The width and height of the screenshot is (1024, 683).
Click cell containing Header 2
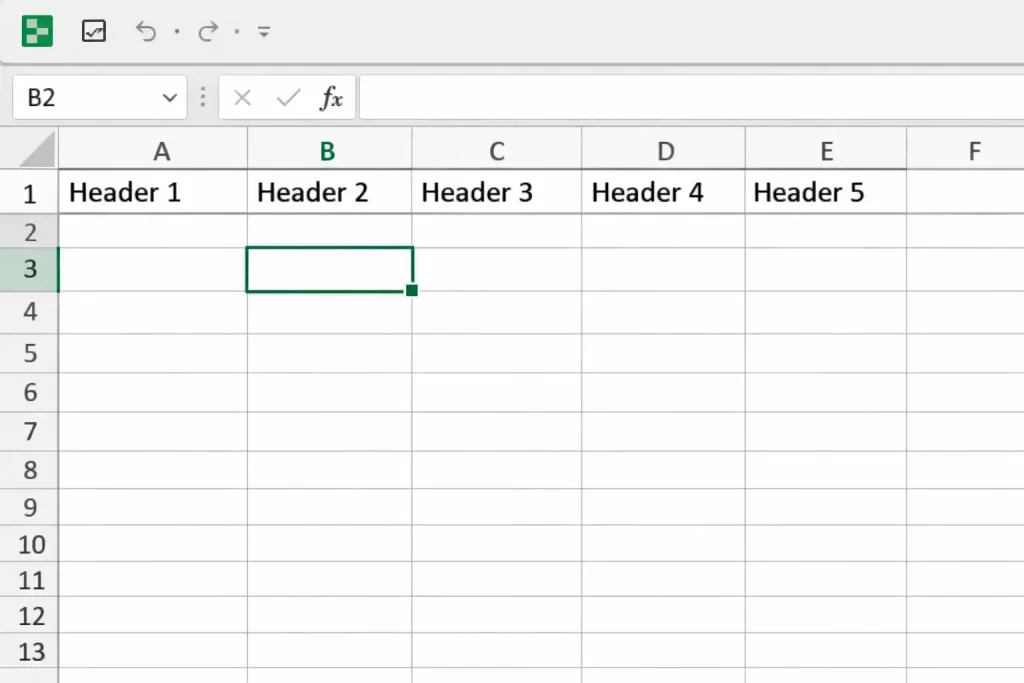(330, 192)
